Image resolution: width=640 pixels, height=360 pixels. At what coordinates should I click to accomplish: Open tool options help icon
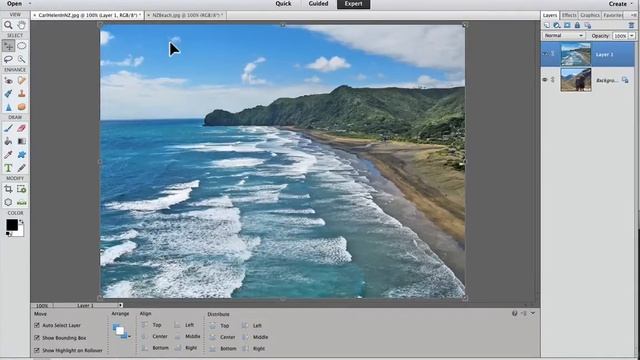[x=515, y=313]
